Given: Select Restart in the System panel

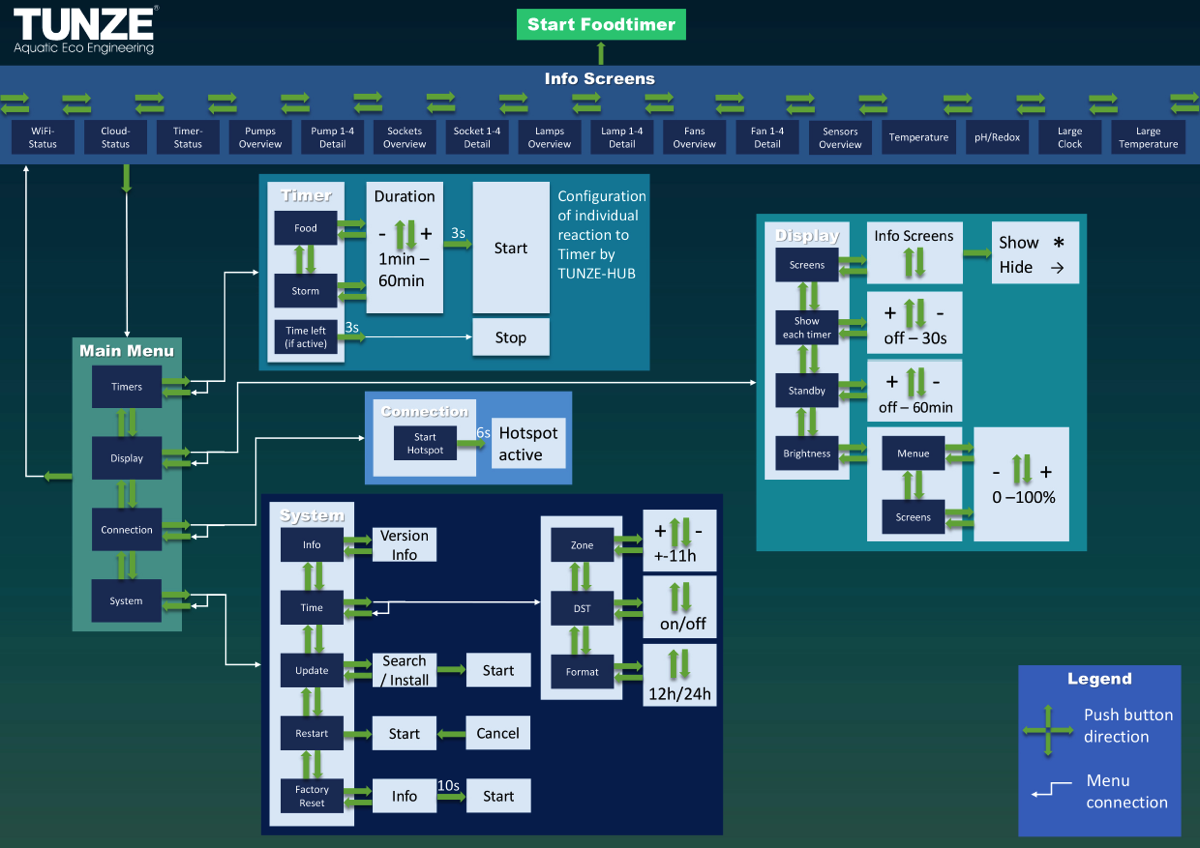Looking at the screenshot, I should [312, 733].
